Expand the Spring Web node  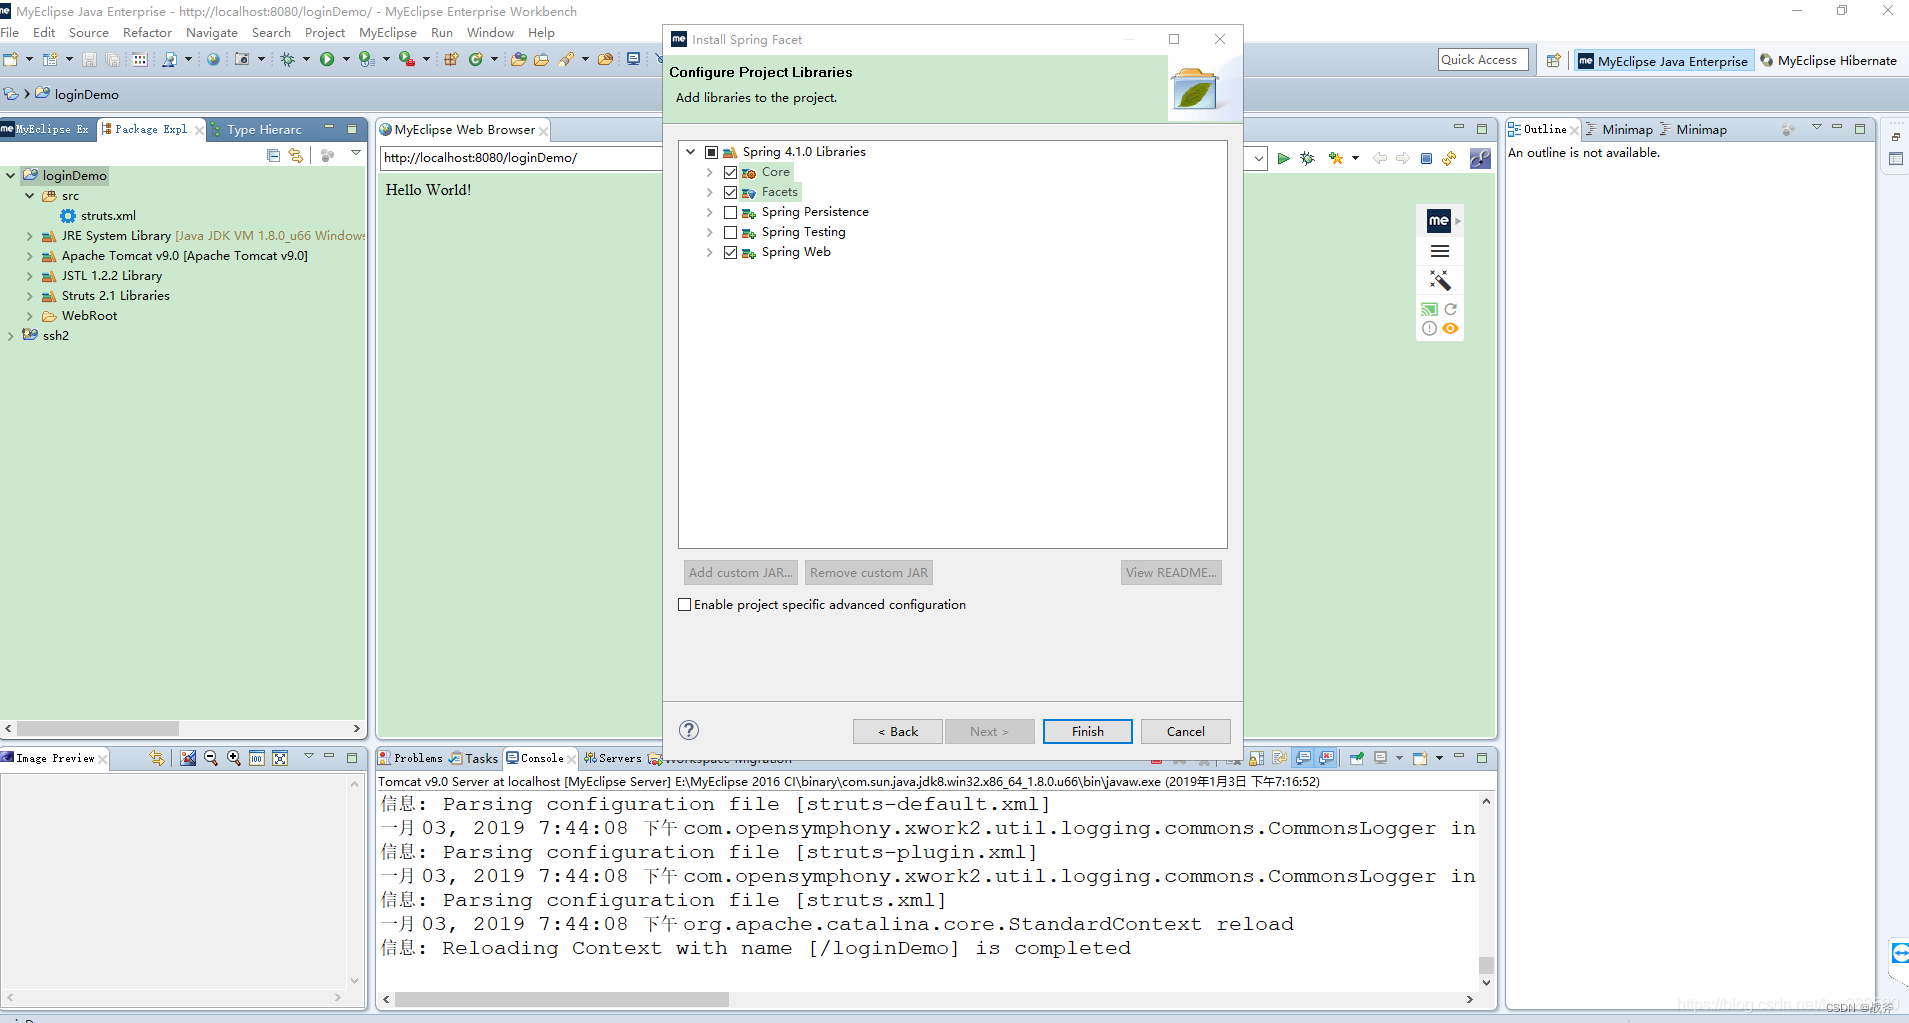pyautogui.click(x=710, y=252)
